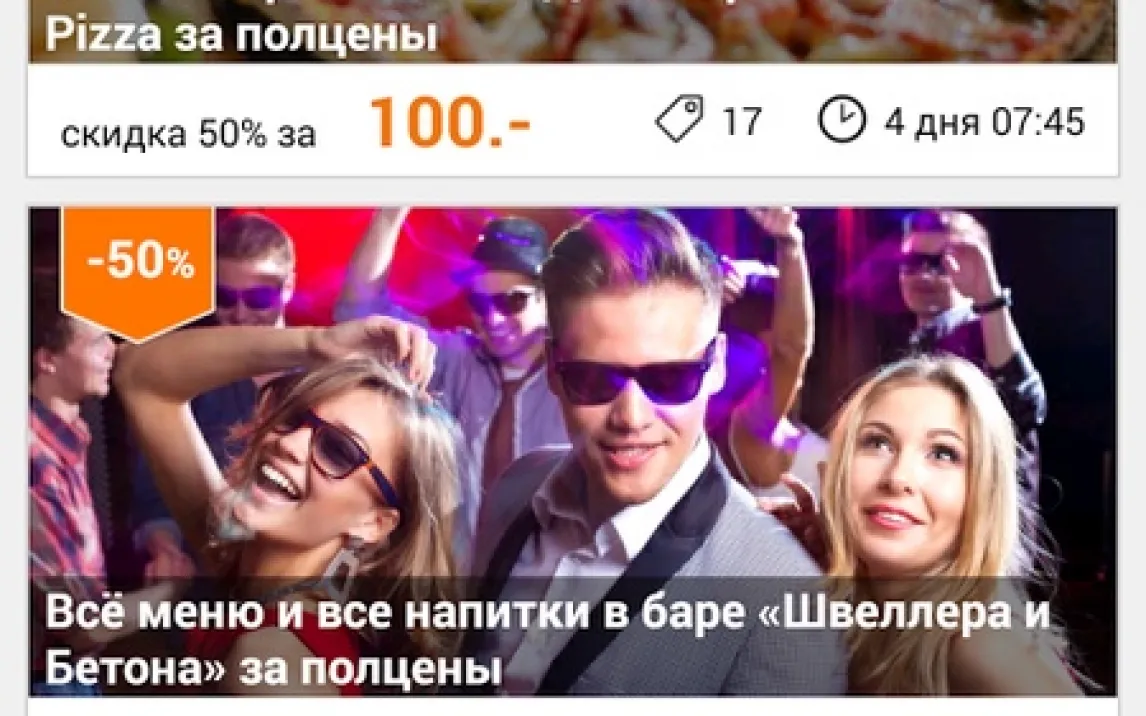Select the orange 100.- price
Image resolution: width=1146 pixels, height=716 pixels.
tap(449, 121)
